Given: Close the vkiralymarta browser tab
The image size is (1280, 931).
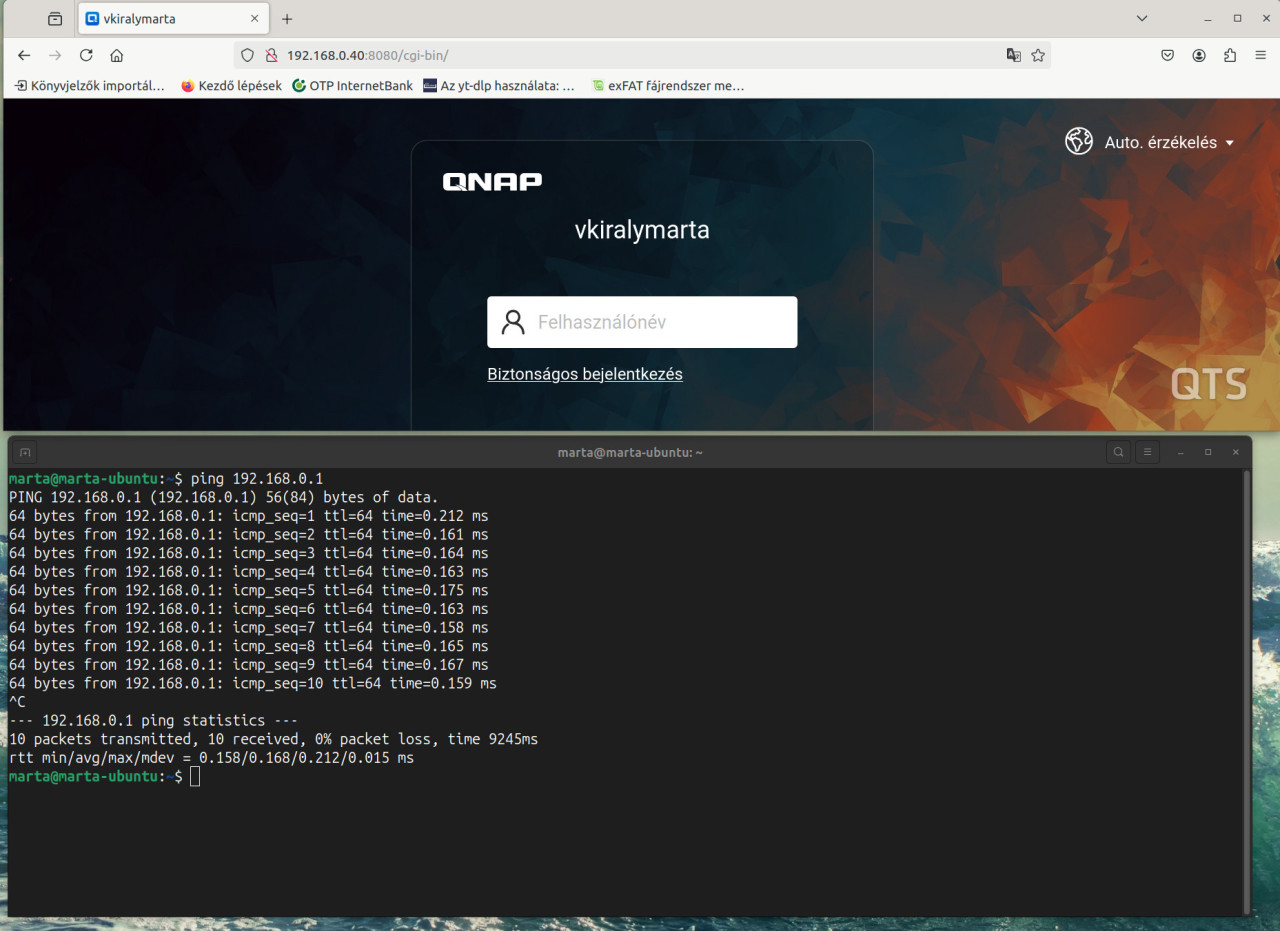Looking at the screenshot, I should (x=255, y=18).
